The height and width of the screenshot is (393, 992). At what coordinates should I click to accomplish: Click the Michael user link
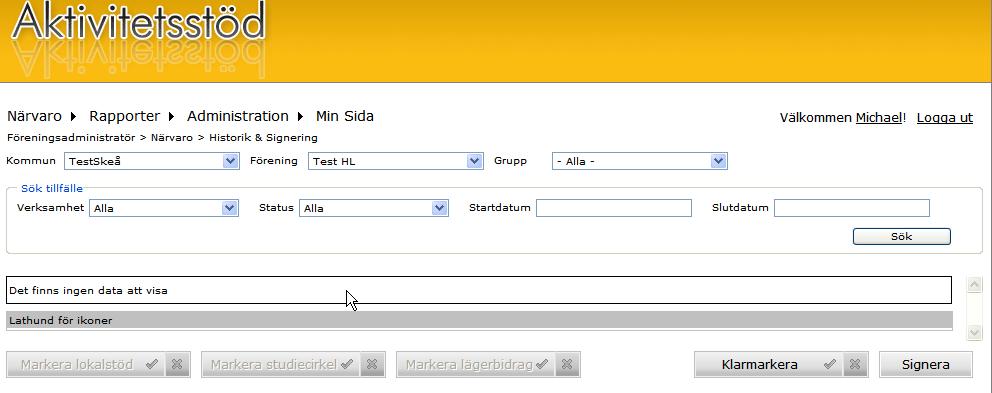879,118
